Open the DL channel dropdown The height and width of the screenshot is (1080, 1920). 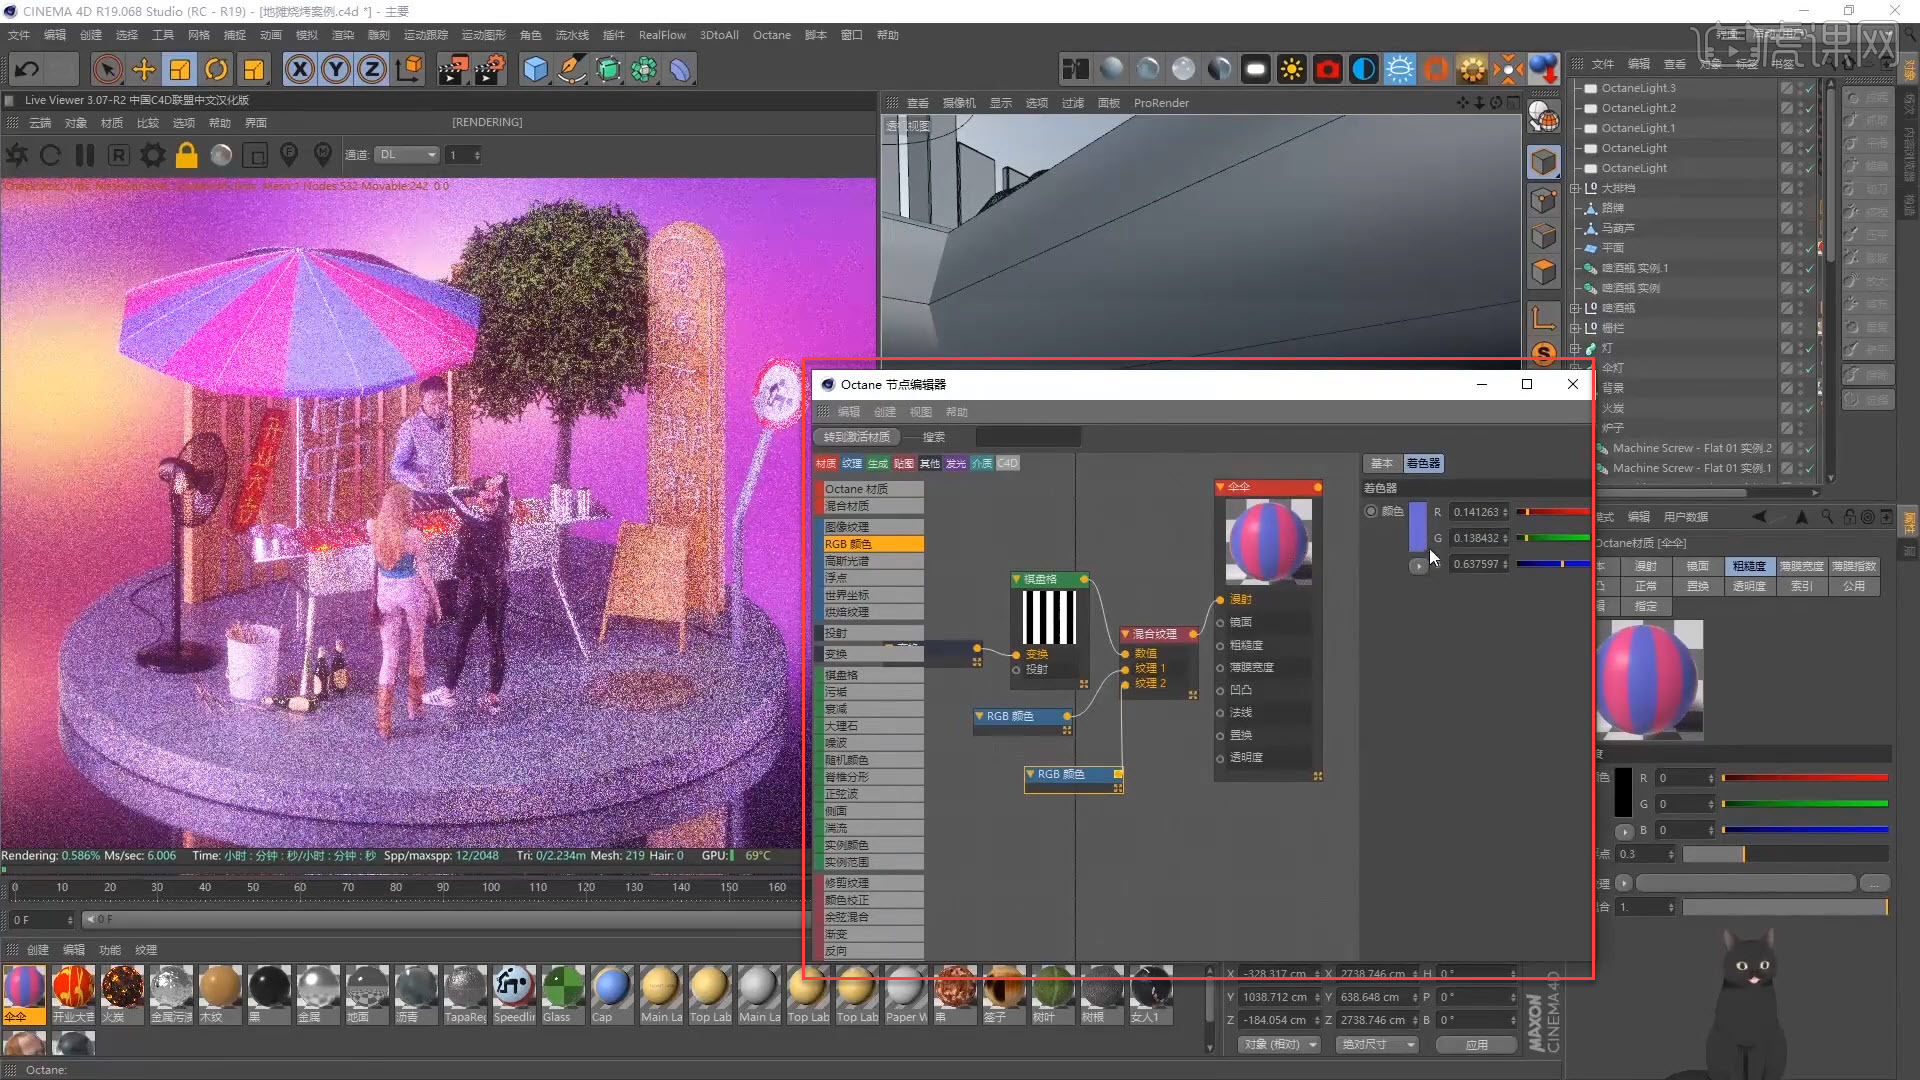coord(408,155)
